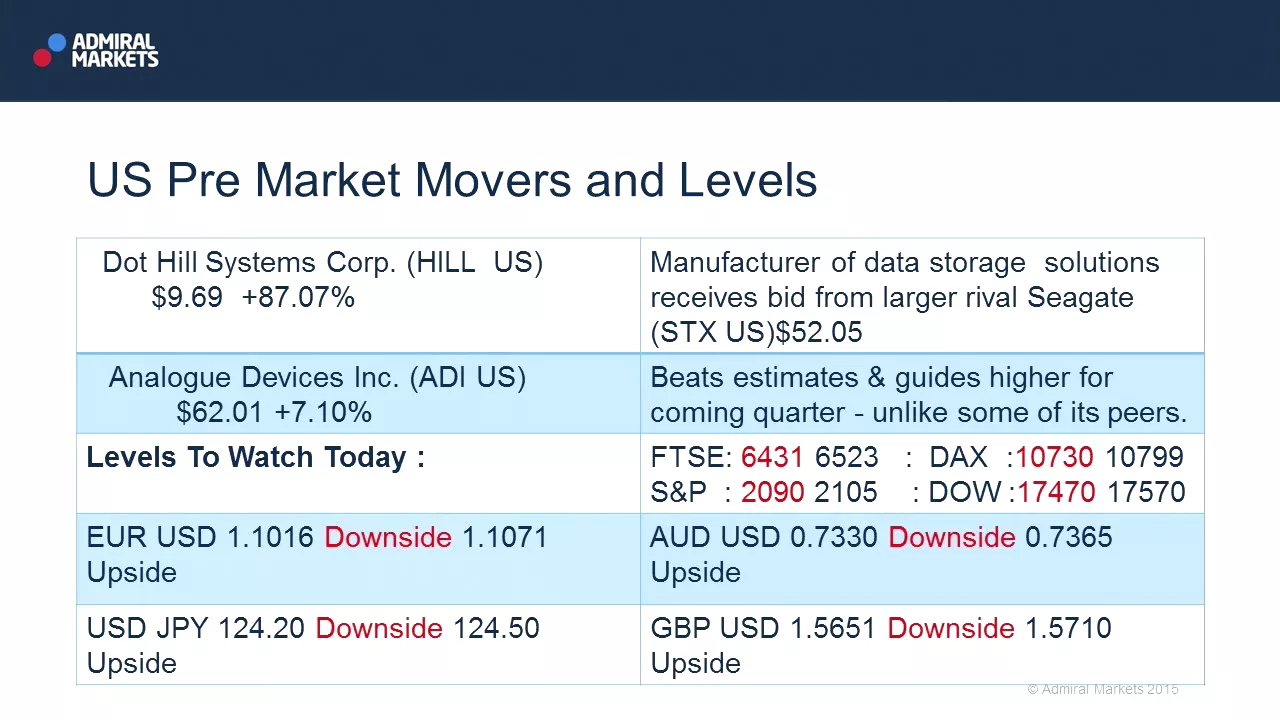Screen dimensions: 1280x720
Task: Click the Beats estimates description cell
Action: [922, 394]
